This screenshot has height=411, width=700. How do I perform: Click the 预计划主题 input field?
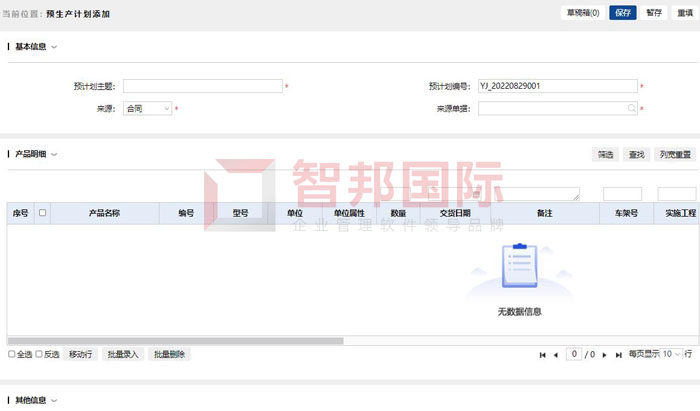point(203,86)
